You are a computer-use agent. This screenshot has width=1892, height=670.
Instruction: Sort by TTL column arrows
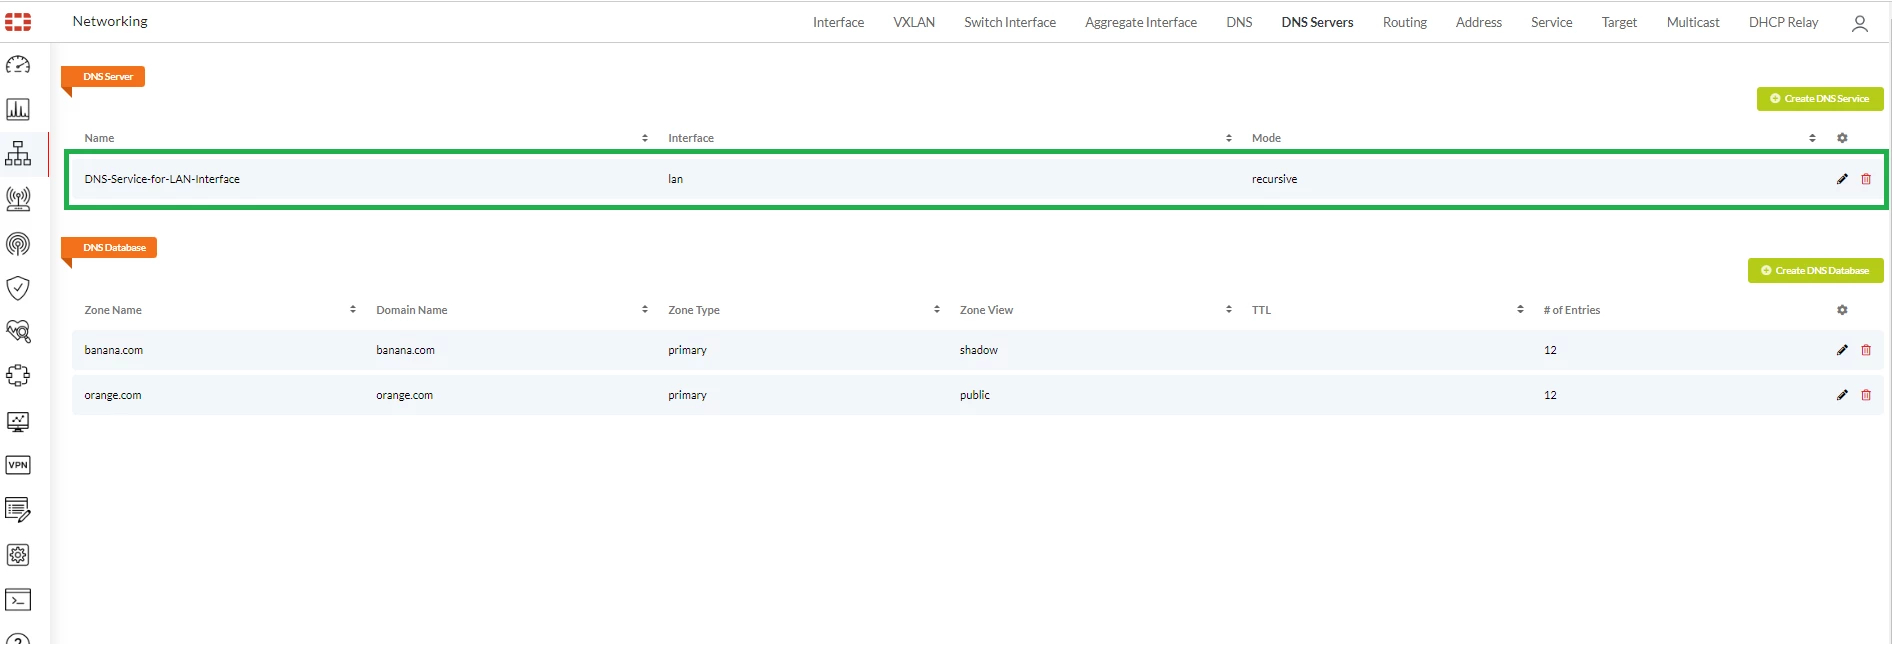1520,310
